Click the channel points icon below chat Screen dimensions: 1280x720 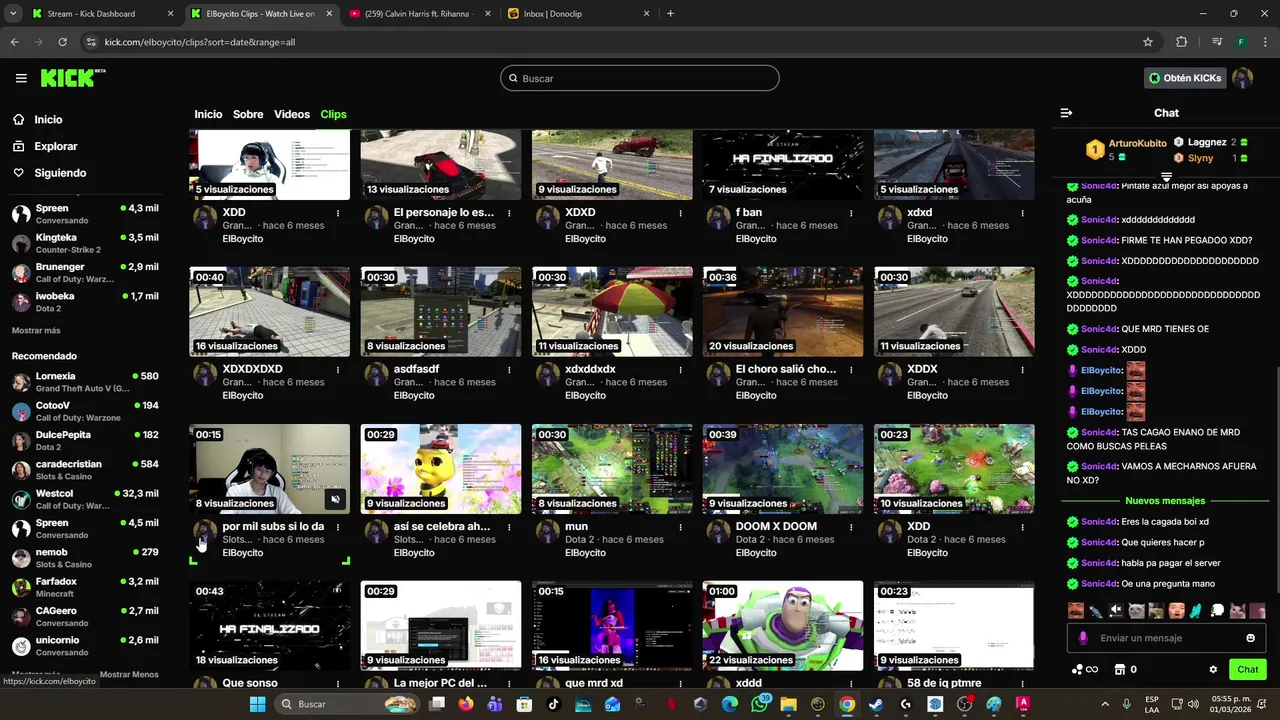coord(1077,669)
